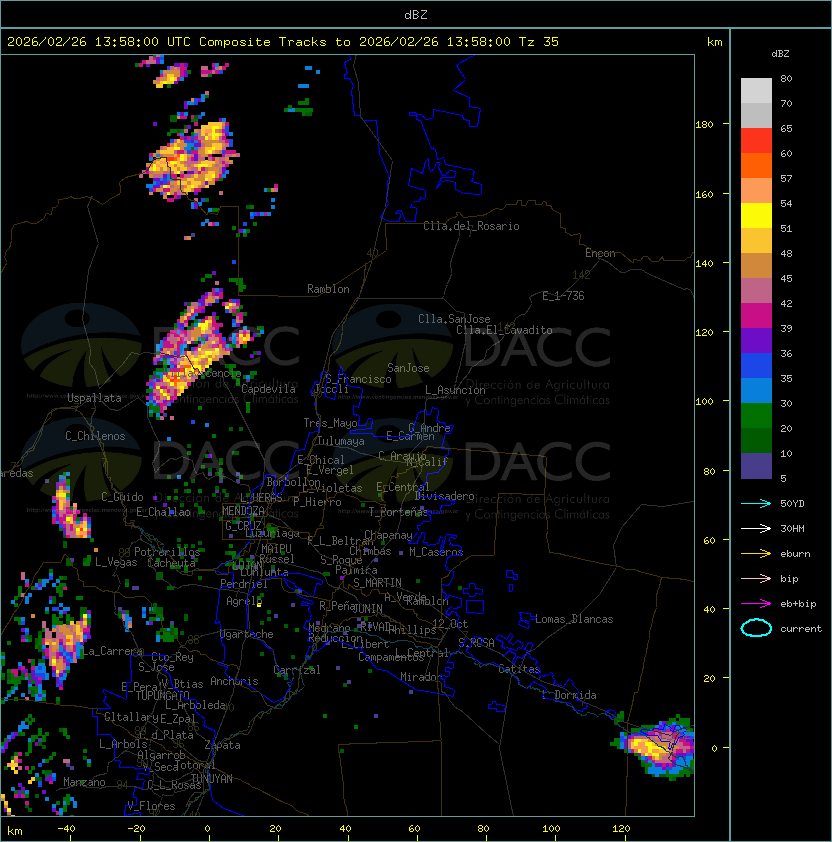Click the 'S_ROSA' map label
The image size is (832, 842).
tap(476, 643)
